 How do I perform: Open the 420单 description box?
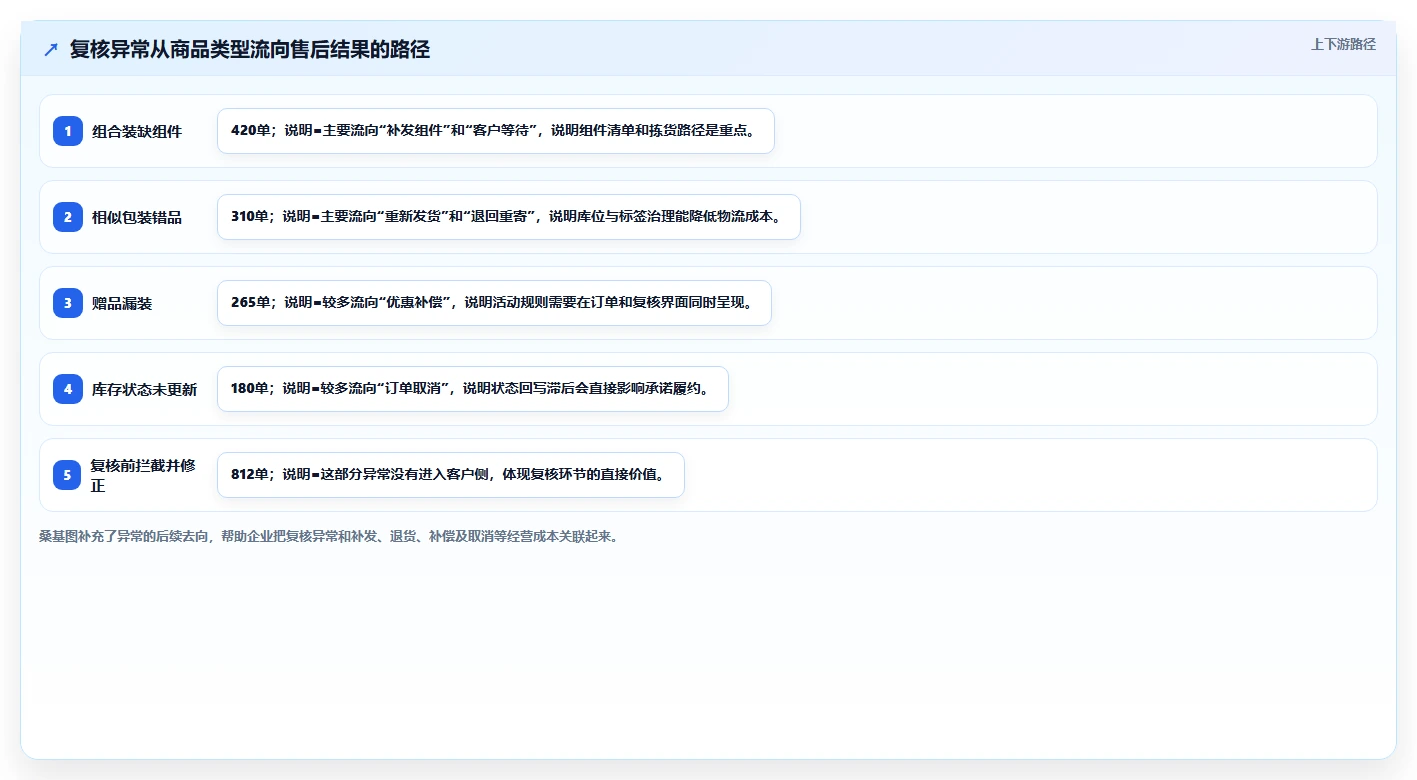pyautogui.click(x=496, y=131)
